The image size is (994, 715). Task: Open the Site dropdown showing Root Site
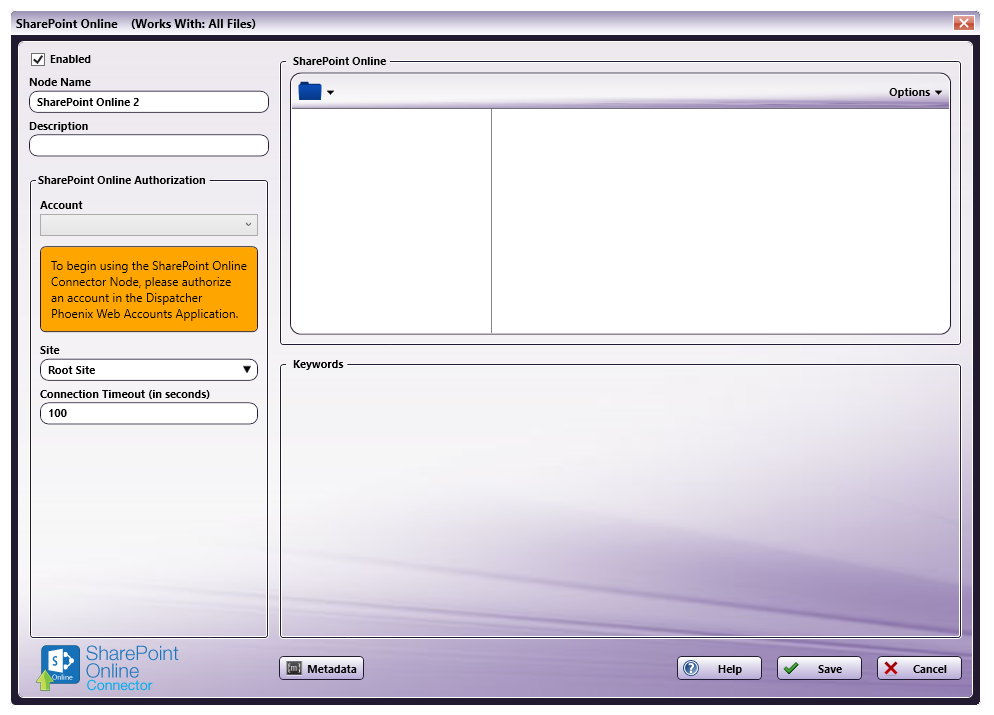tap(149, 370)
